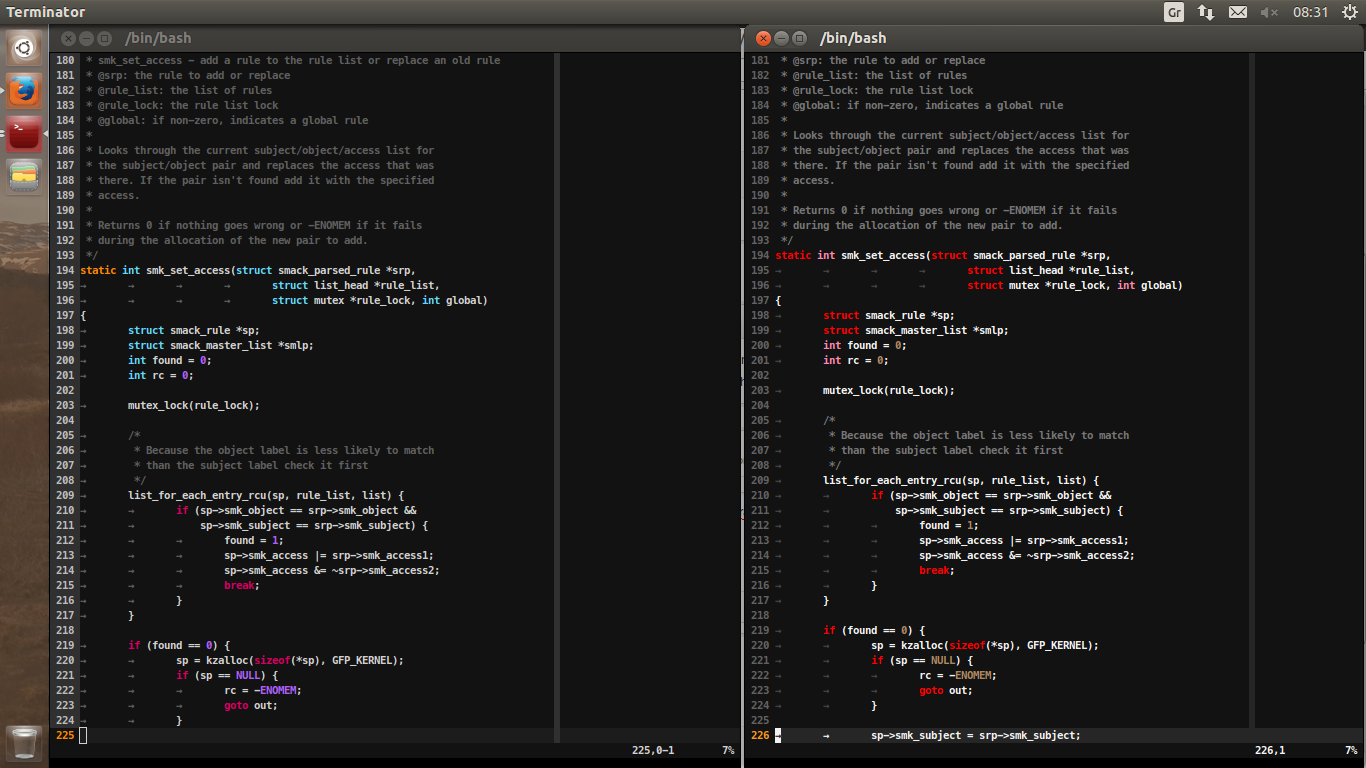Click 'static int smk_set_access' in left terminal
The width and height of the screenshot is (1366, 768).
click(155, 270)
